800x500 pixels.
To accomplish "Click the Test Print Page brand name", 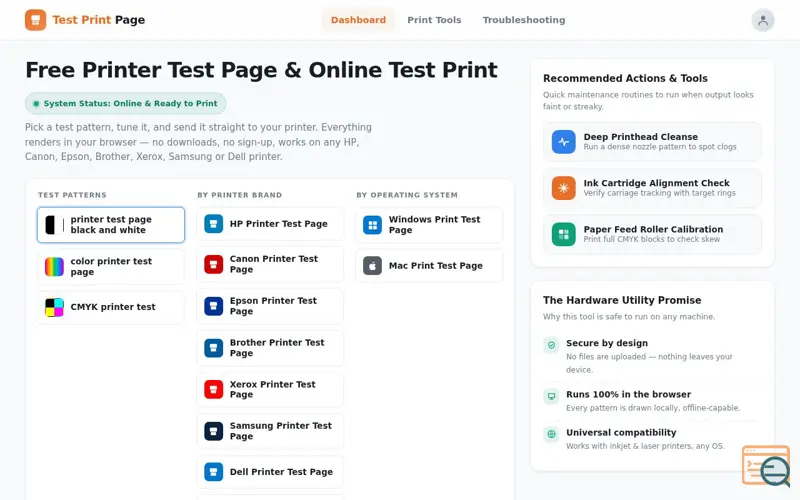I will click(x=98, y=20).
